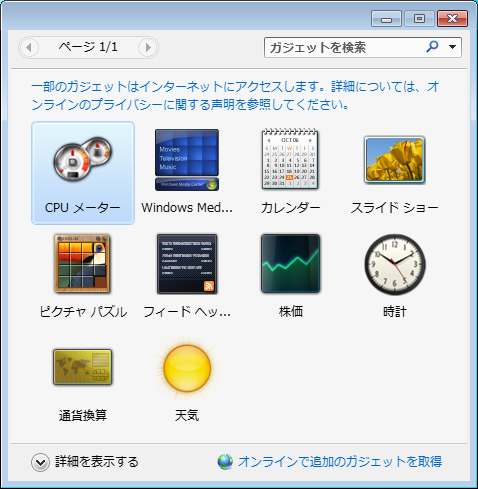Click the 通貨換算 label text
The width and height of the screenshot is (478, 489).
(x=83, y=415)
